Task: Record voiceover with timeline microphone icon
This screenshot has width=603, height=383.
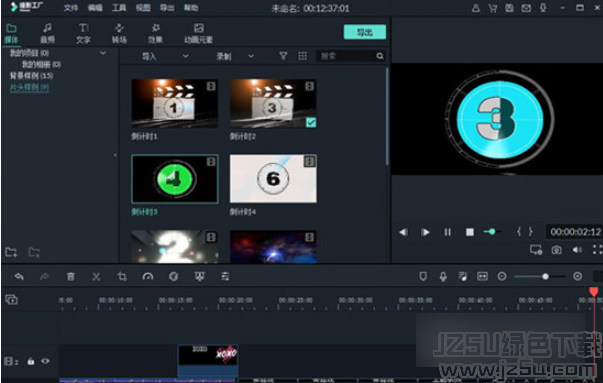Action: (443, 276)
